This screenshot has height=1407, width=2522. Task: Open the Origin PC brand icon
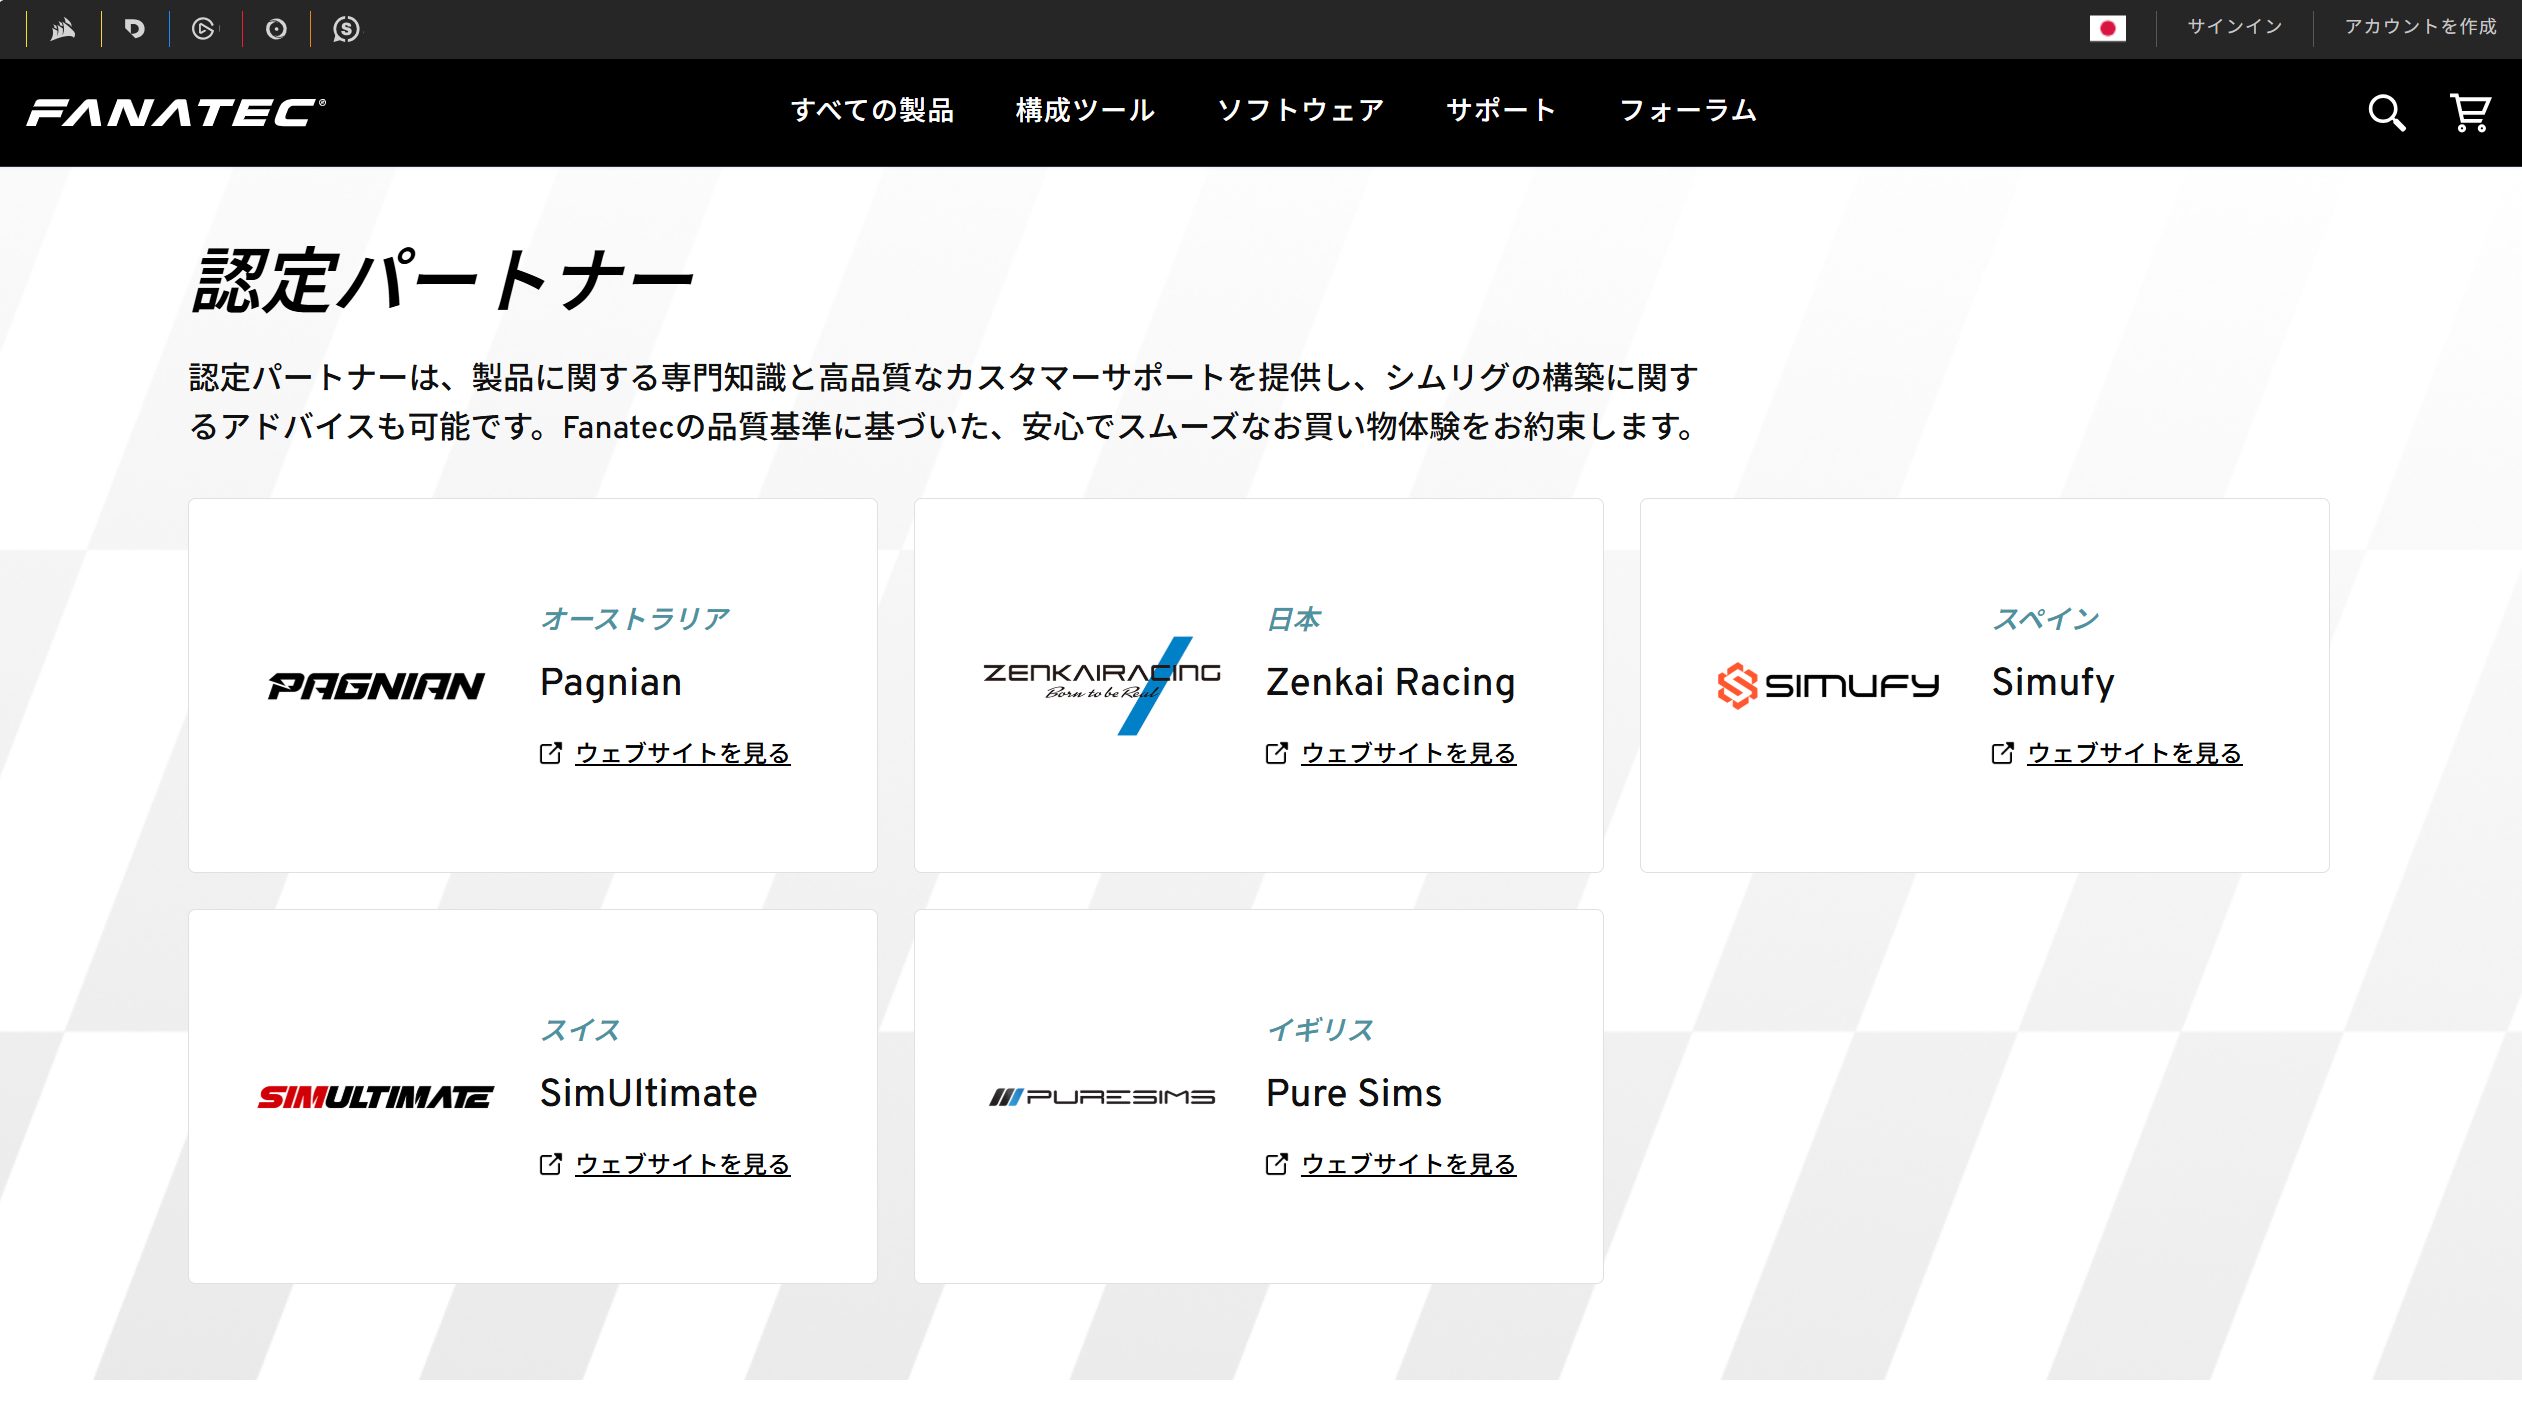coord(276,29)
